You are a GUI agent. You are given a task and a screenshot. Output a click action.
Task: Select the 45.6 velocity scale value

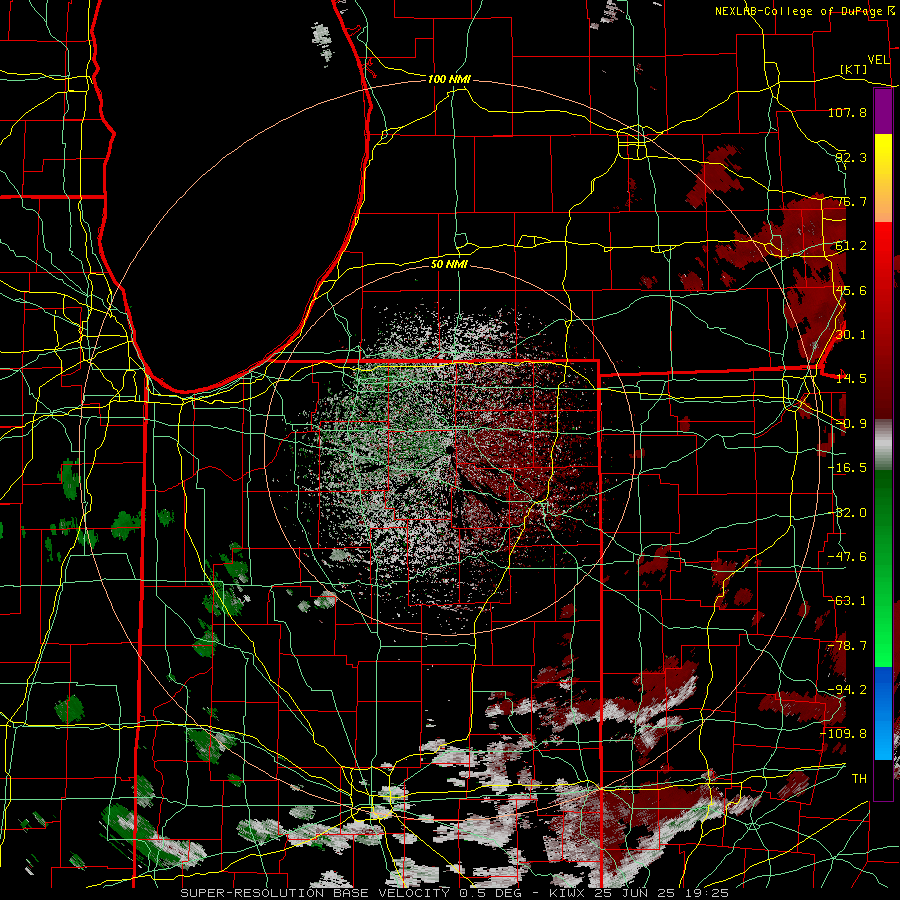851,290
